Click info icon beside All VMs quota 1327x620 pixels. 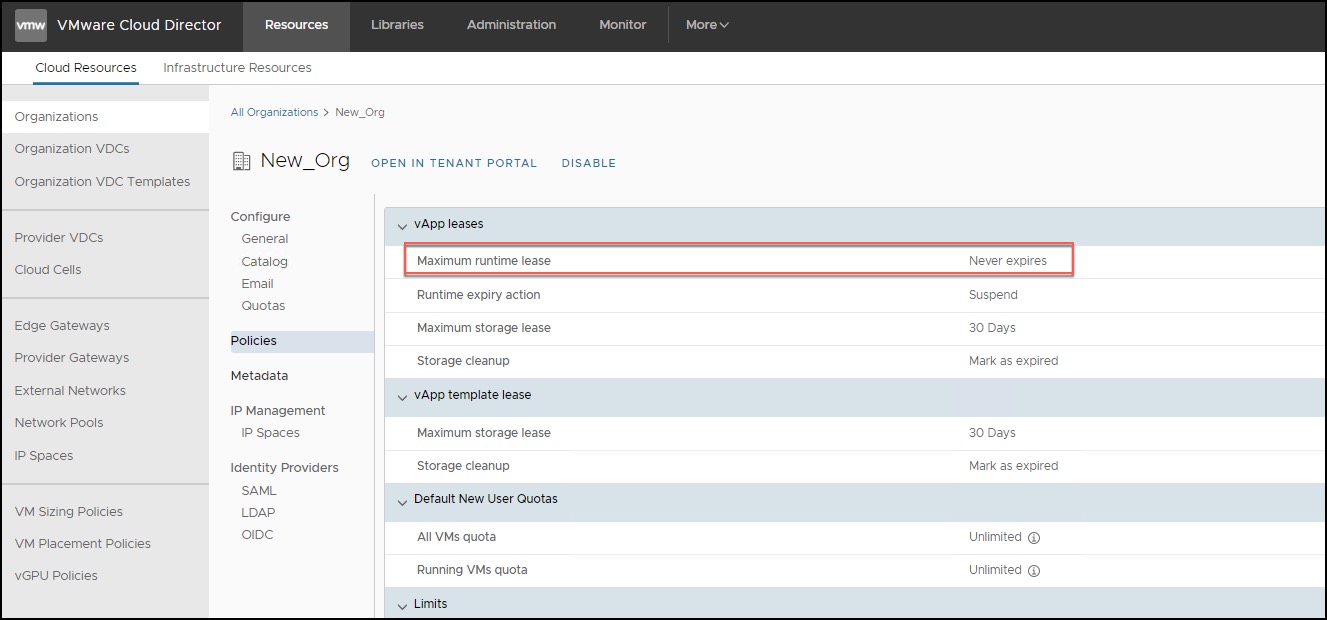(x=1034, y=538)
